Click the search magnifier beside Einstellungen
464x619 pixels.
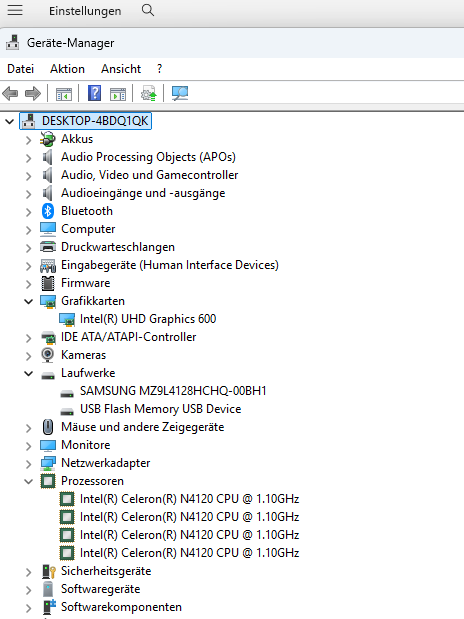point(148,10)
